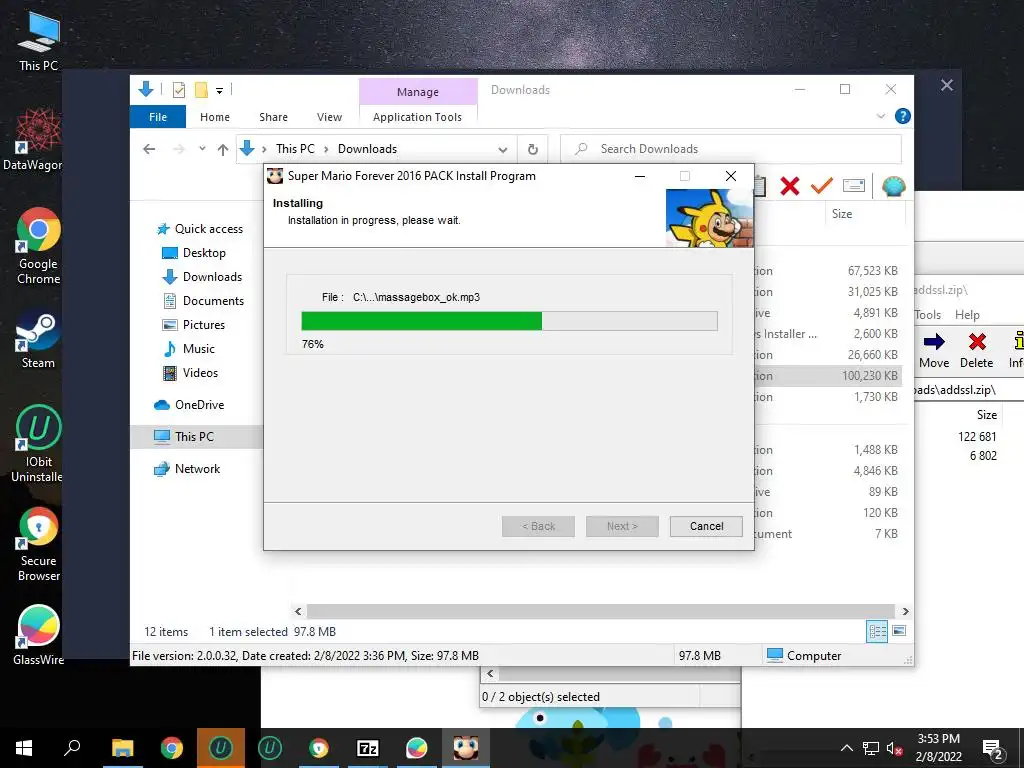Open Chrome from the taskbar
1024x768 pixels.
pos(172,748)
